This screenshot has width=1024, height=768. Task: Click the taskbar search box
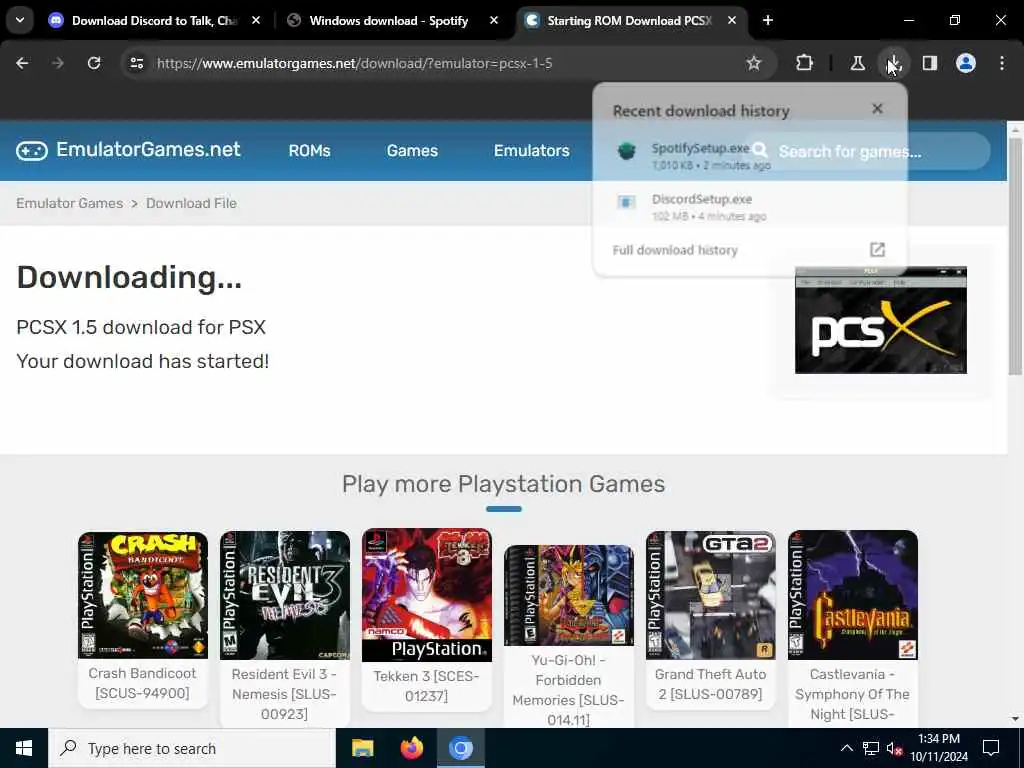pyautogui.click(x=192, y=748)
